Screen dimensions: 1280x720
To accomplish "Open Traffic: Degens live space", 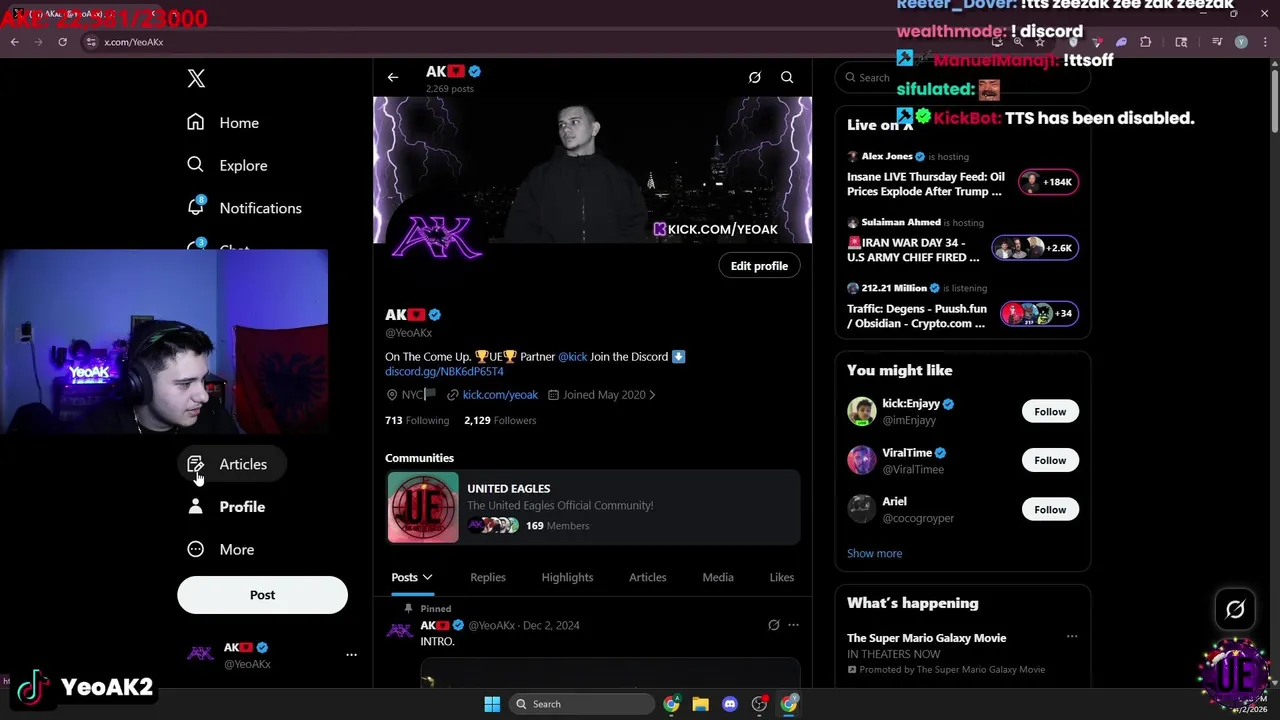I will pos(917,316).
